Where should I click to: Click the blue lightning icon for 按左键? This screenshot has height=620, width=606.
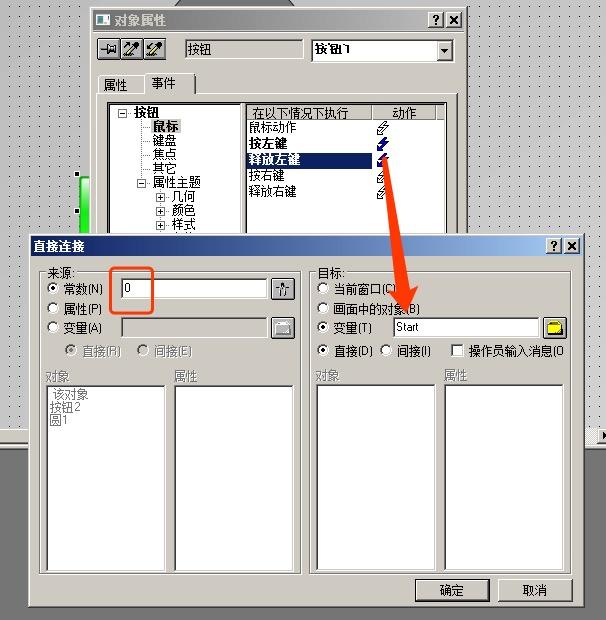pos(382,144)
